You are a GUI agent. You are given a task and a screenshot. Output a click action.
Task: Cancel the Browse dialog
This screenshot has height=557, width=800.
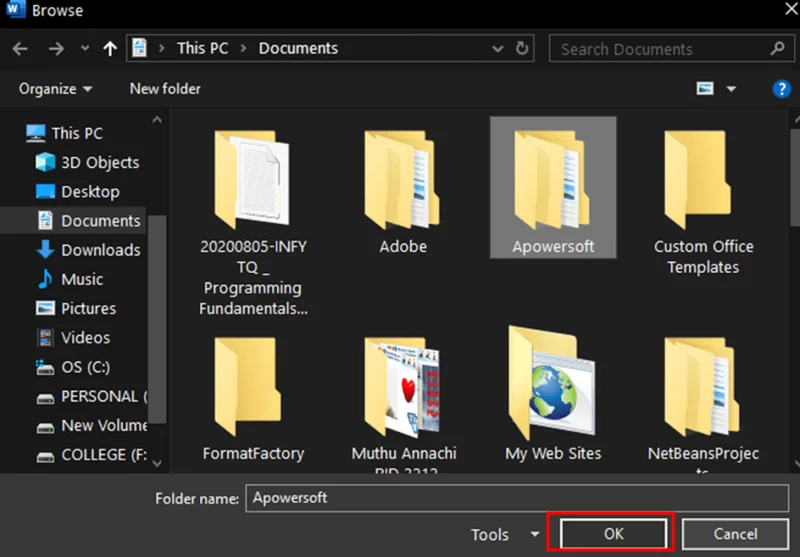tap(735, 534)
